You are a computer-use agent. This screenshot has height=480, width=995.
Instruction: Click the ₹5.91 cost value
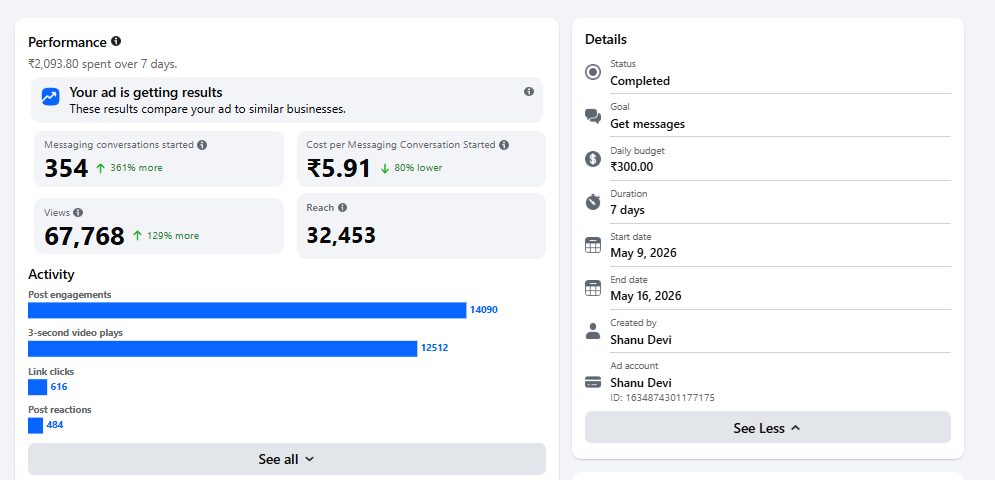339,168
